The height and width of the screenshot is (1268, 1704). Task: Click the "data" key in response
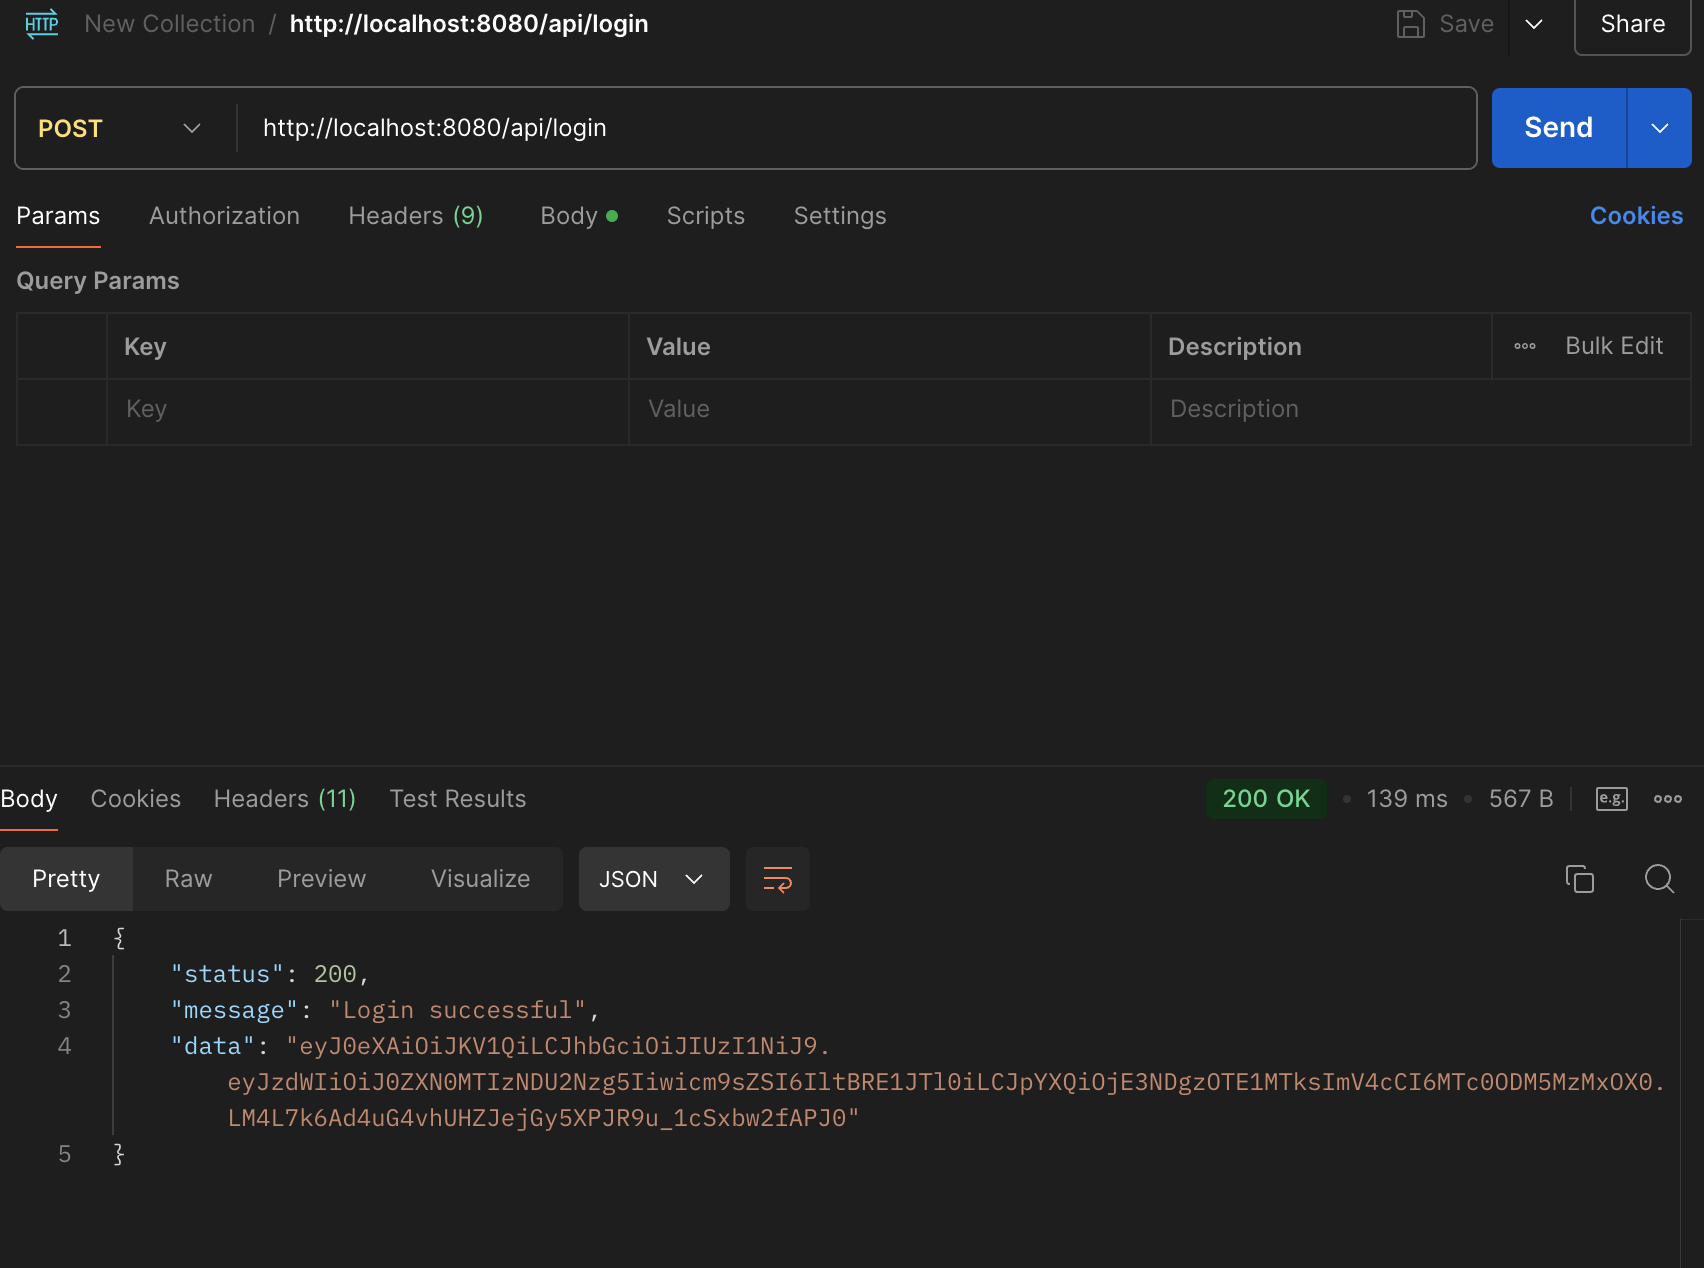coord(213,1046)
